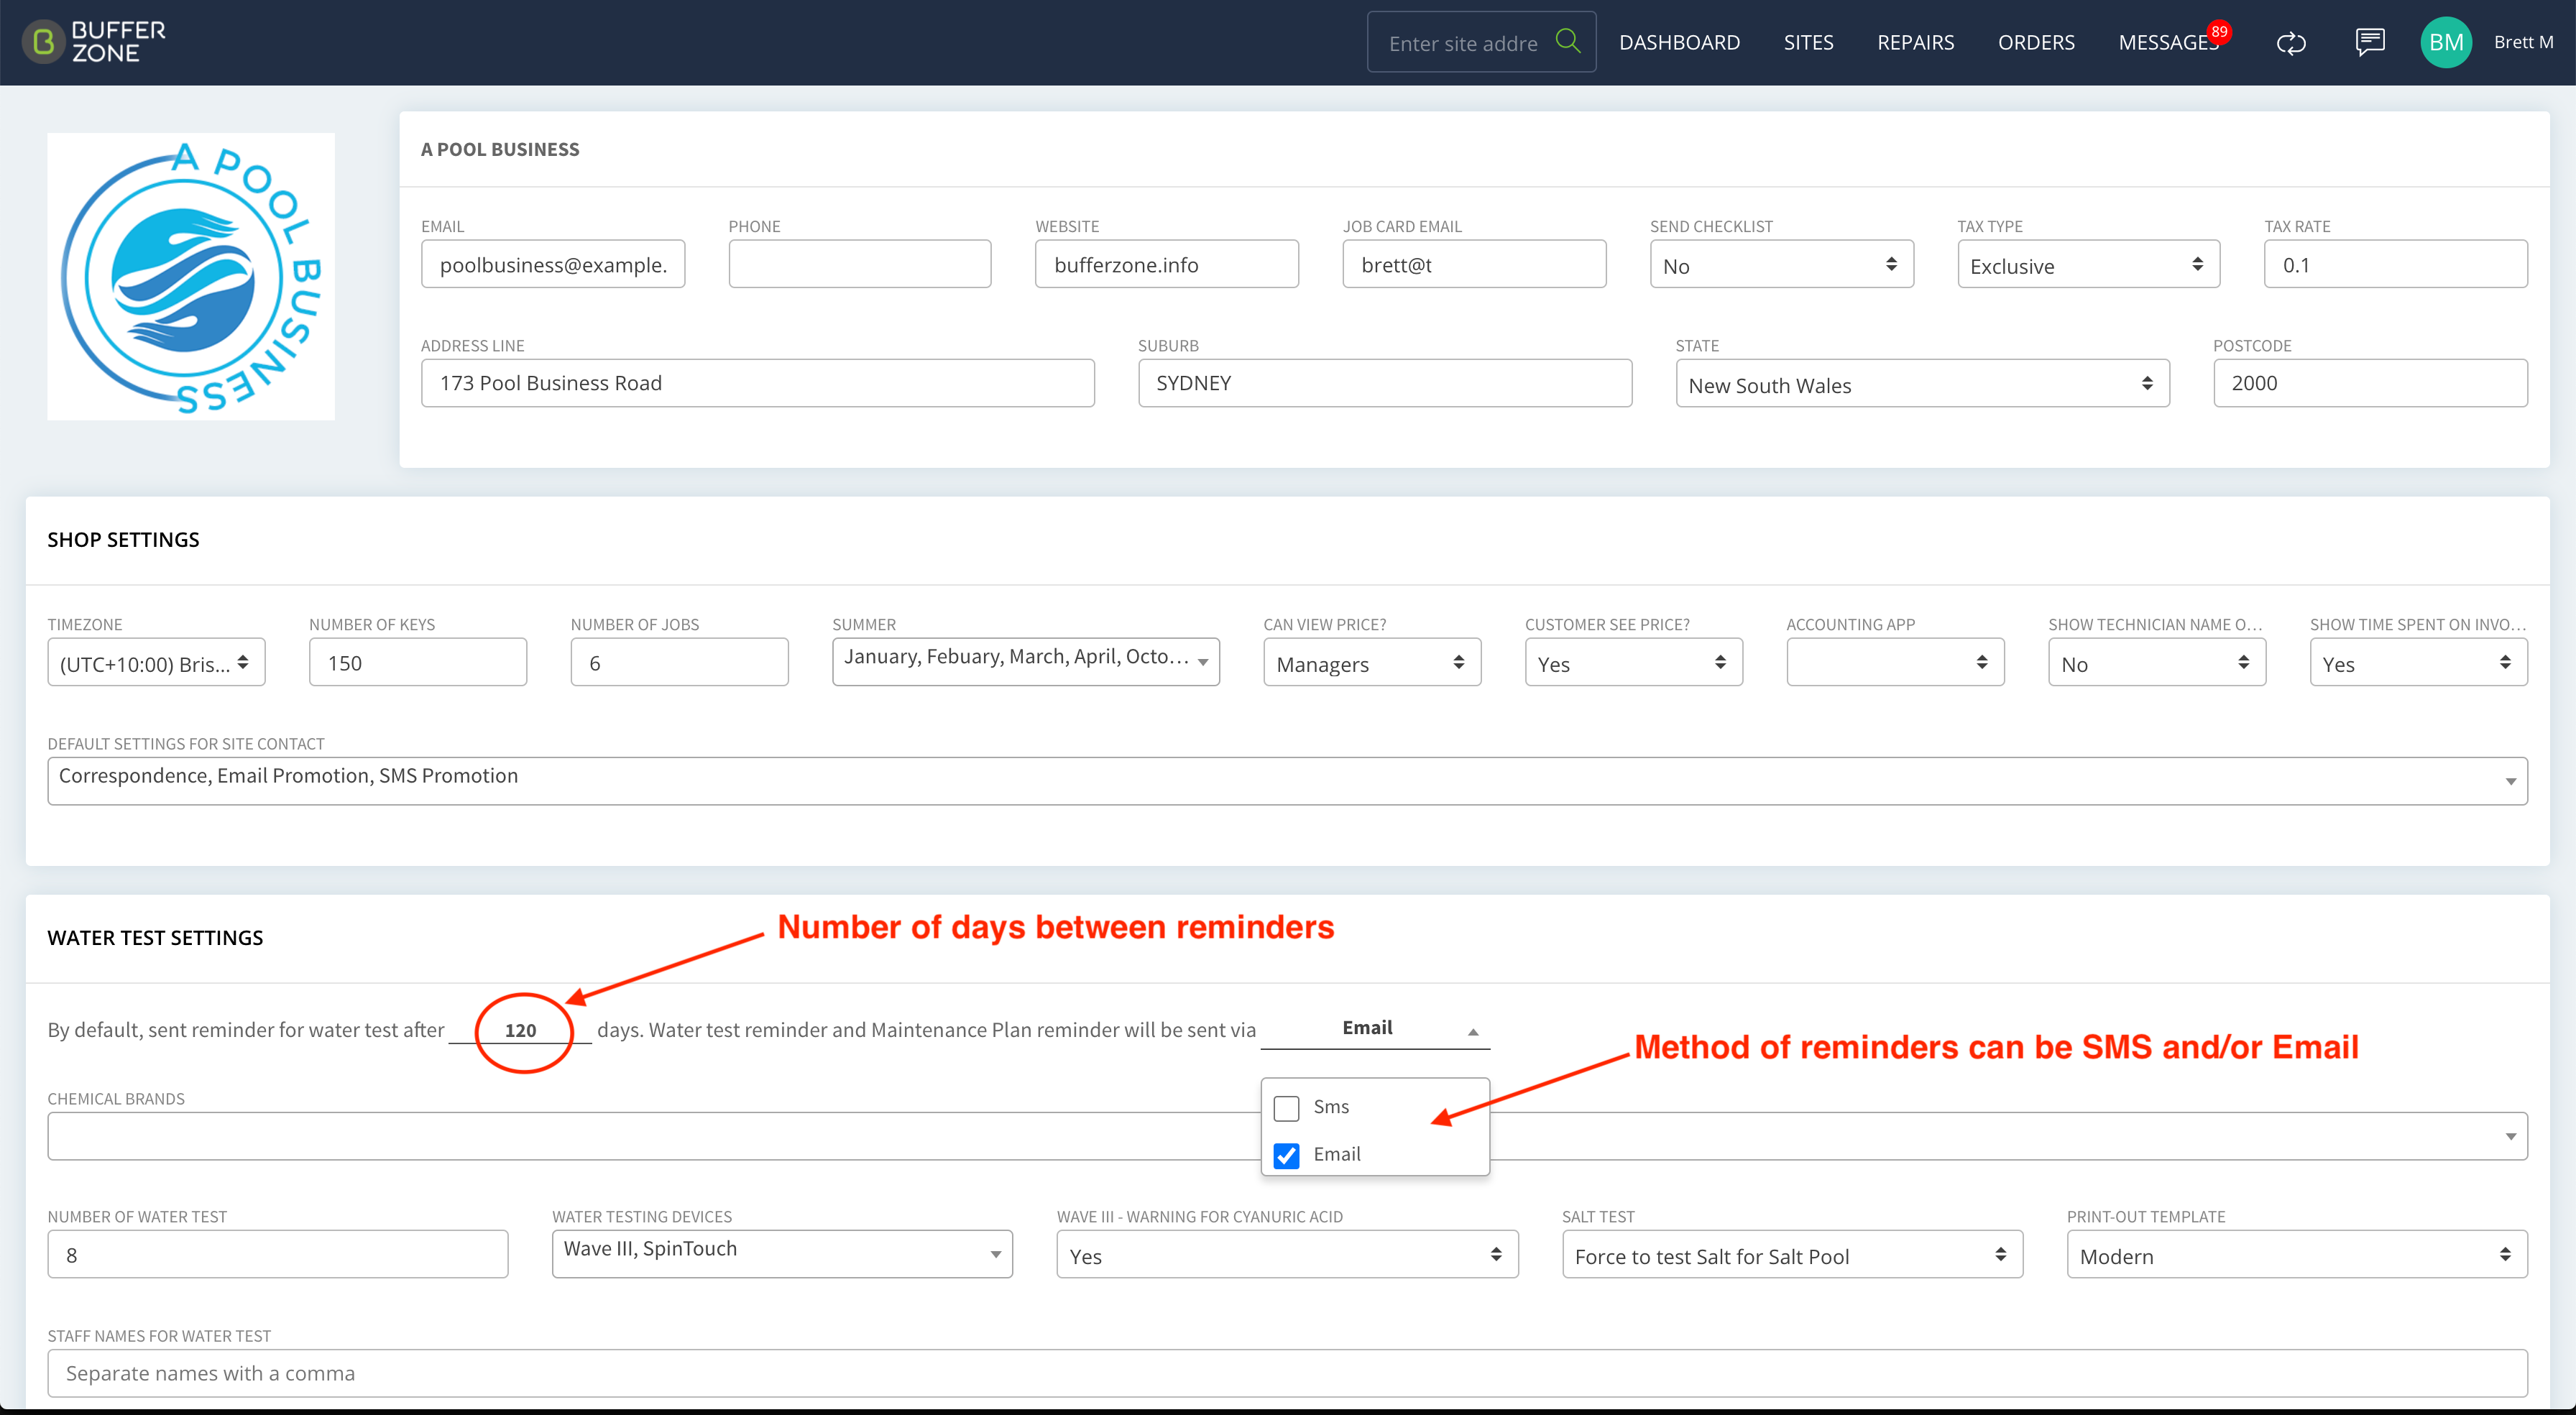Open the Show Time Spent on Invoice dropdown
Viewport: 2576px width, 1415px height.
pos(2418,663)
